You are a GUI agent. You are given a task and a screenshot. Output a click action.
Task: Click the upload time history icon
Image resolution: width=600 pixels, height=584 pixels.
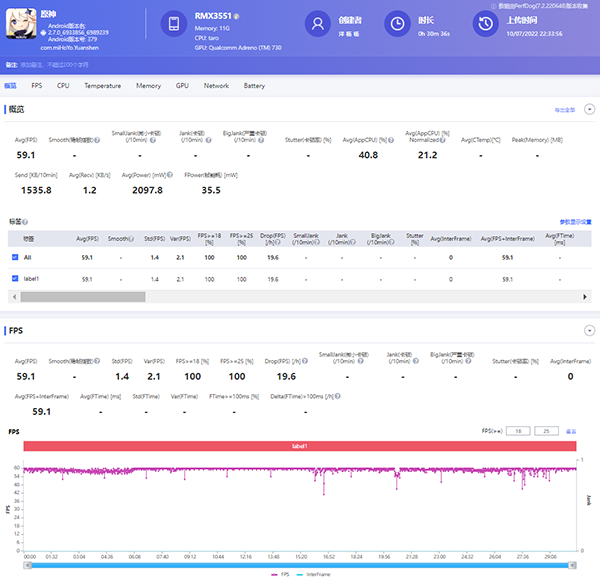coord(485,25)
